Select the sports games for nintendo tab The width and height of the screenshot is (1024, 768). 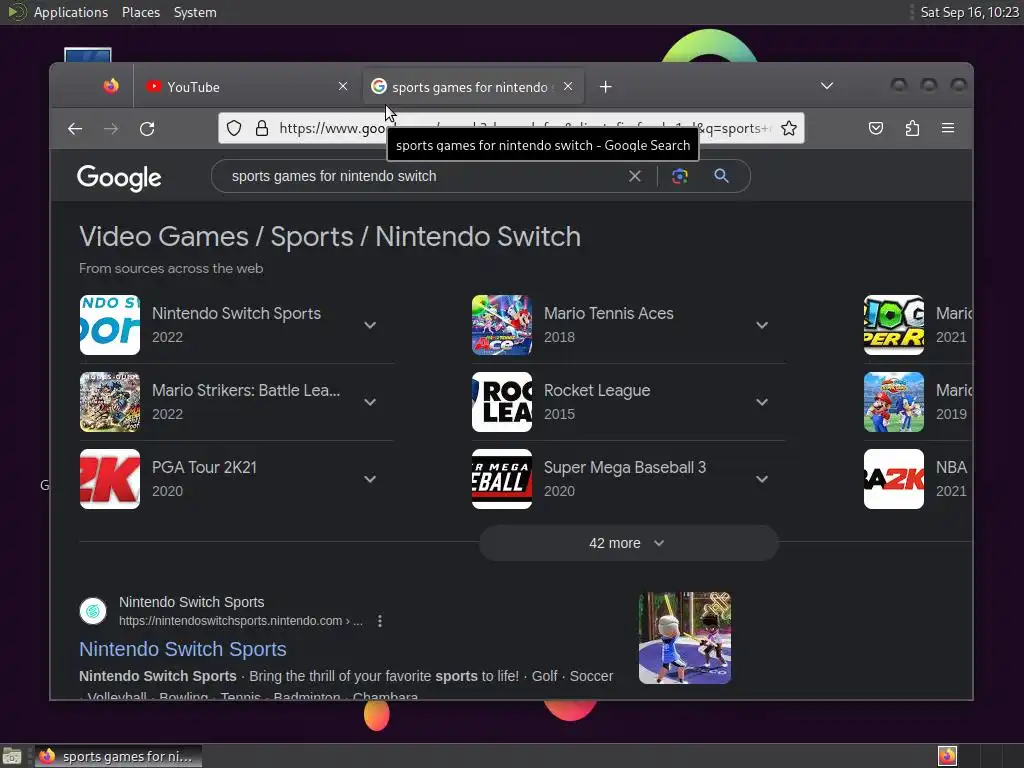point(473,87)
